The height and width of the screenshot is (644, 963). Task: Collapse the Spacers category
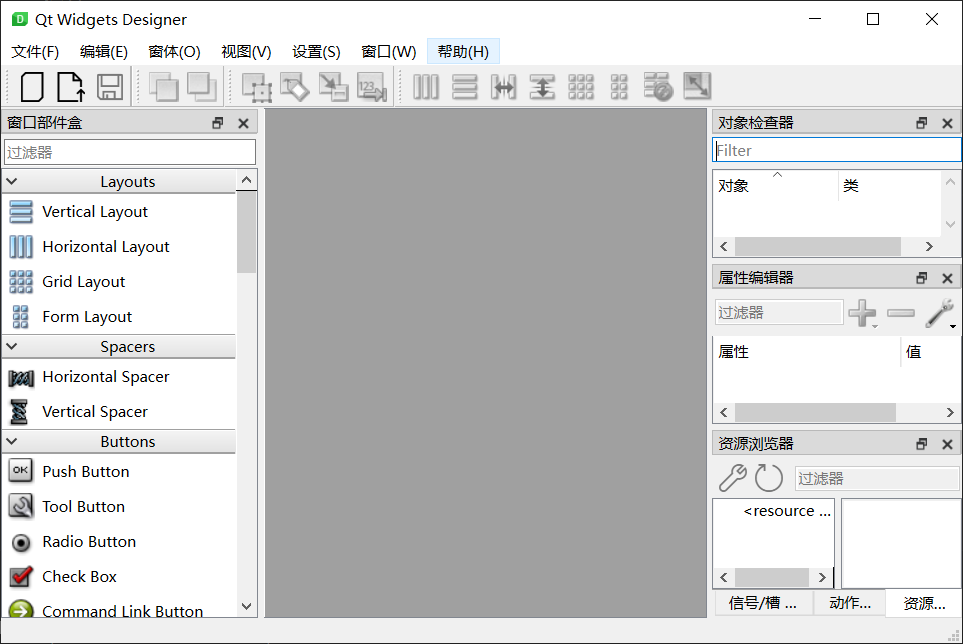point(12,347)
